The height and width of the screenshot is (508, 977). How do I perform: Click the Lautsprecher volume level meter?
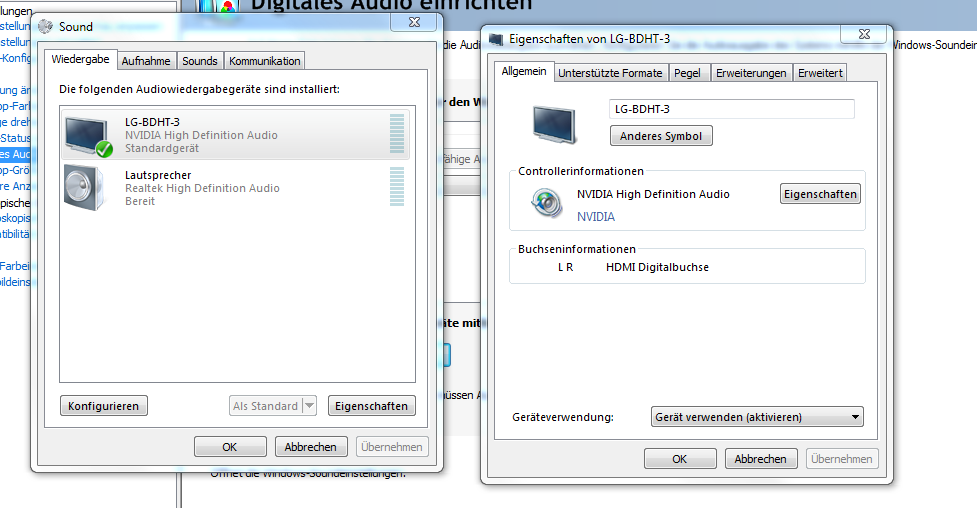tap(397, 186)
